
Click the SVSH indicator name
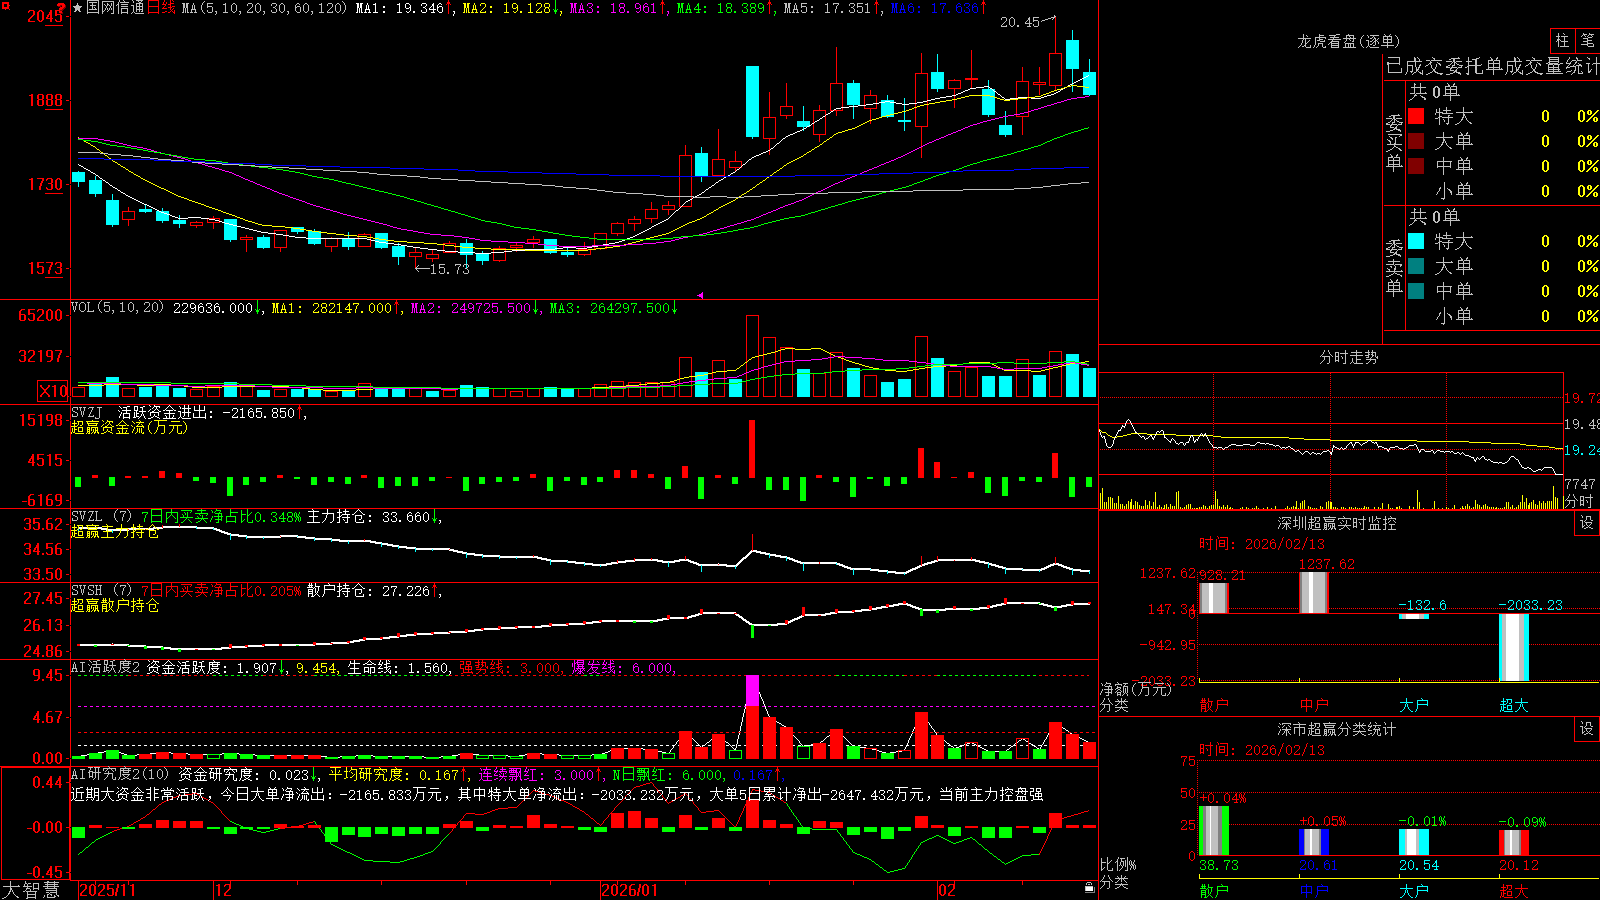(87, 591)
